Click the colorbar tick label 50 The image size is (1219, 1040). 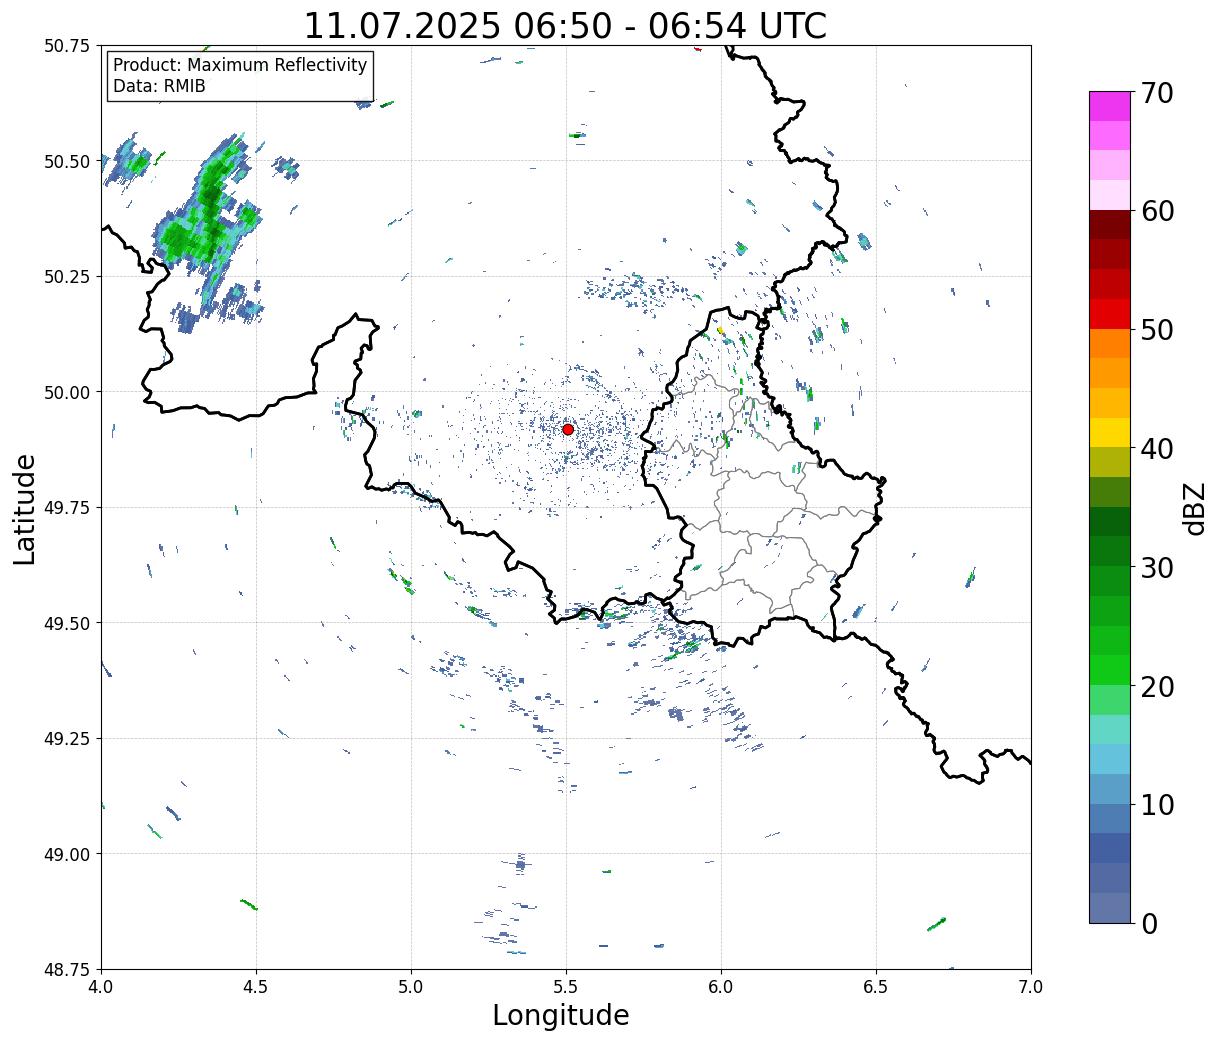pos(1156,330)
